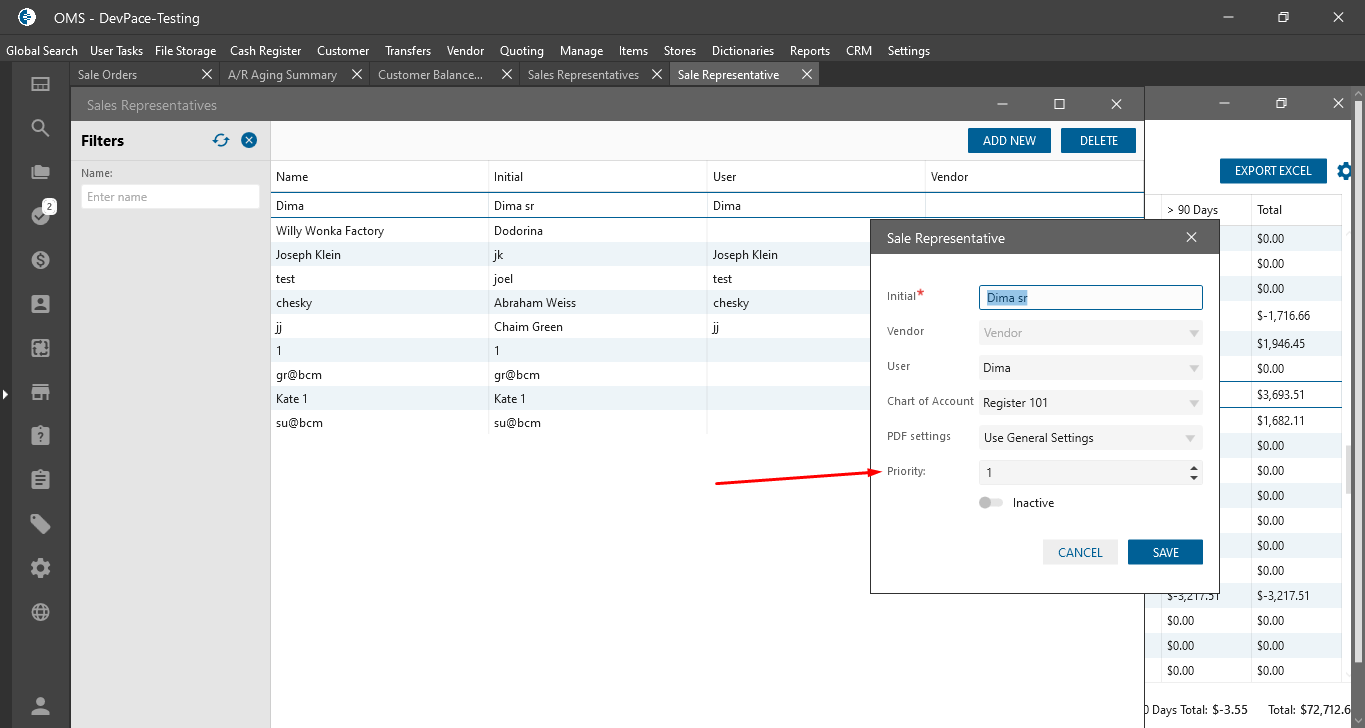This screenshot has height=728, width=1365.
Task: Expand the PDF settings dropdown
Action: coord(1190,438)
